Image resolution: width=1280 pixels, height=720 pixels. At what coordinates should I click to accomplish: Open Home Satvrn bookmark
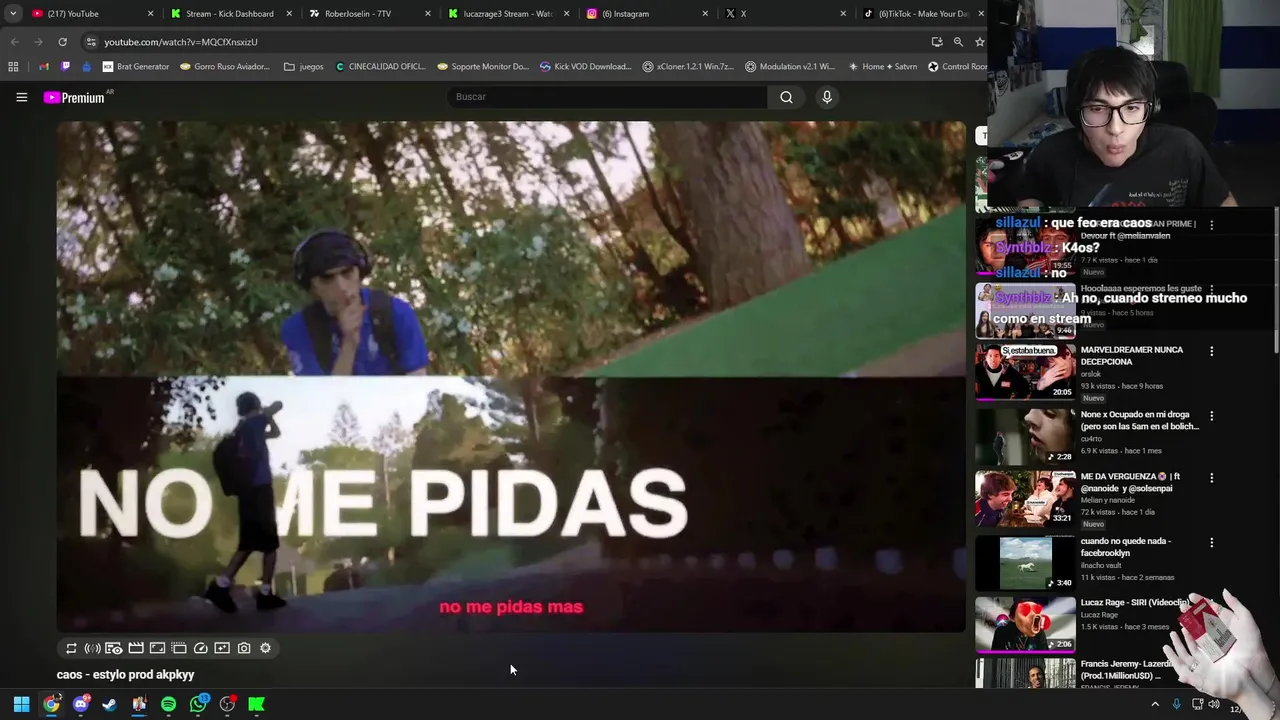click(x=881, y=67)
